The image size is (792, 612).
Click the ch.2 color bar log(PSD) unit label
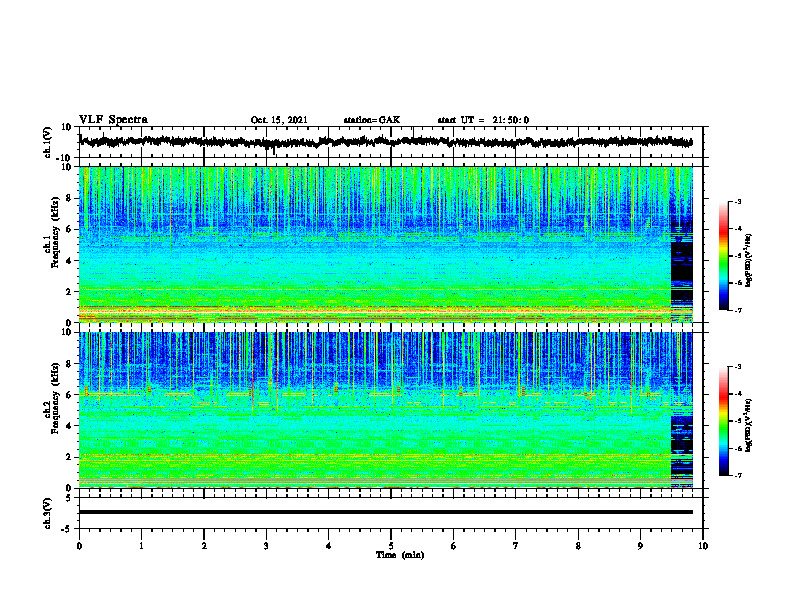point(750,425)
